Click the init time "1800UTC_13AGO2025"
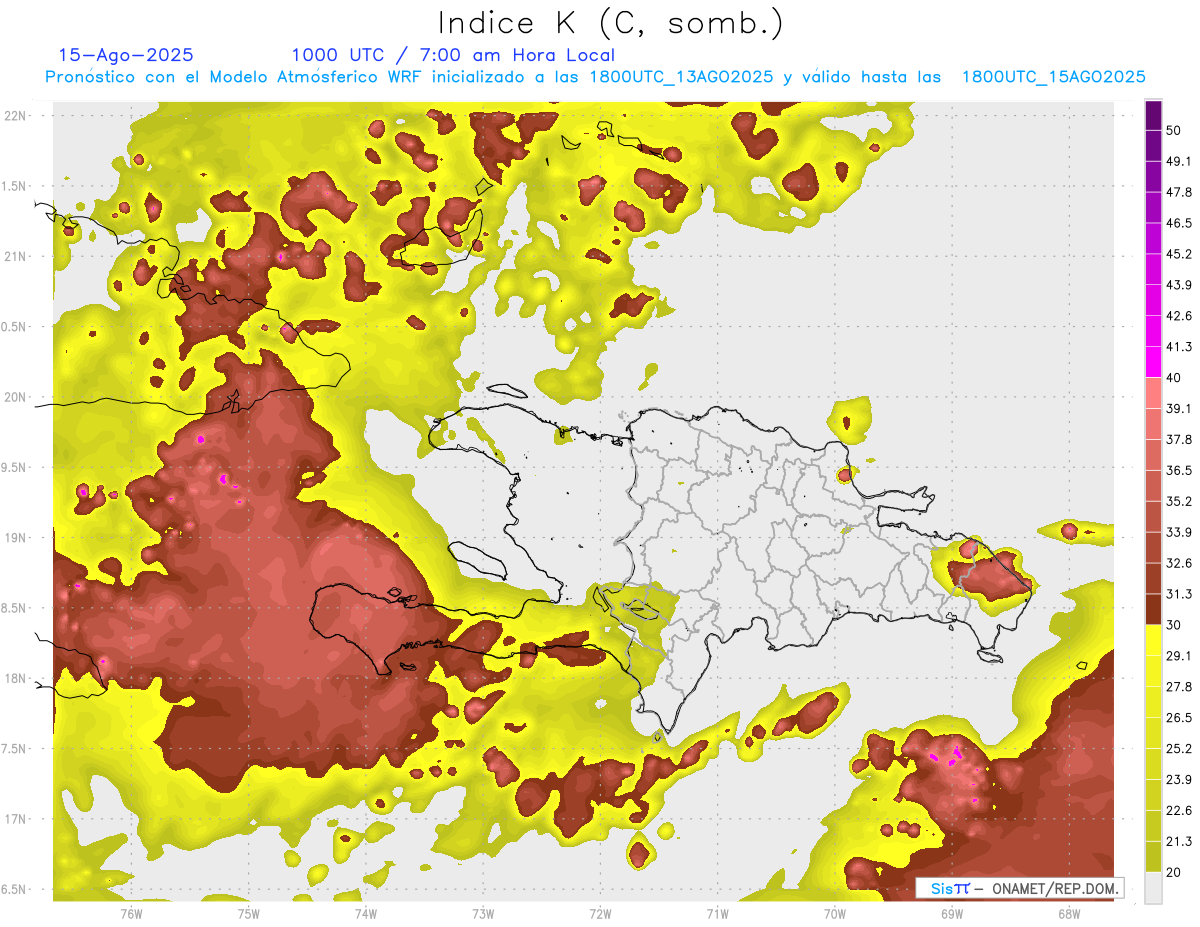Image resolution: width=1200 pixels, height=927 pixels. [681, 77]
